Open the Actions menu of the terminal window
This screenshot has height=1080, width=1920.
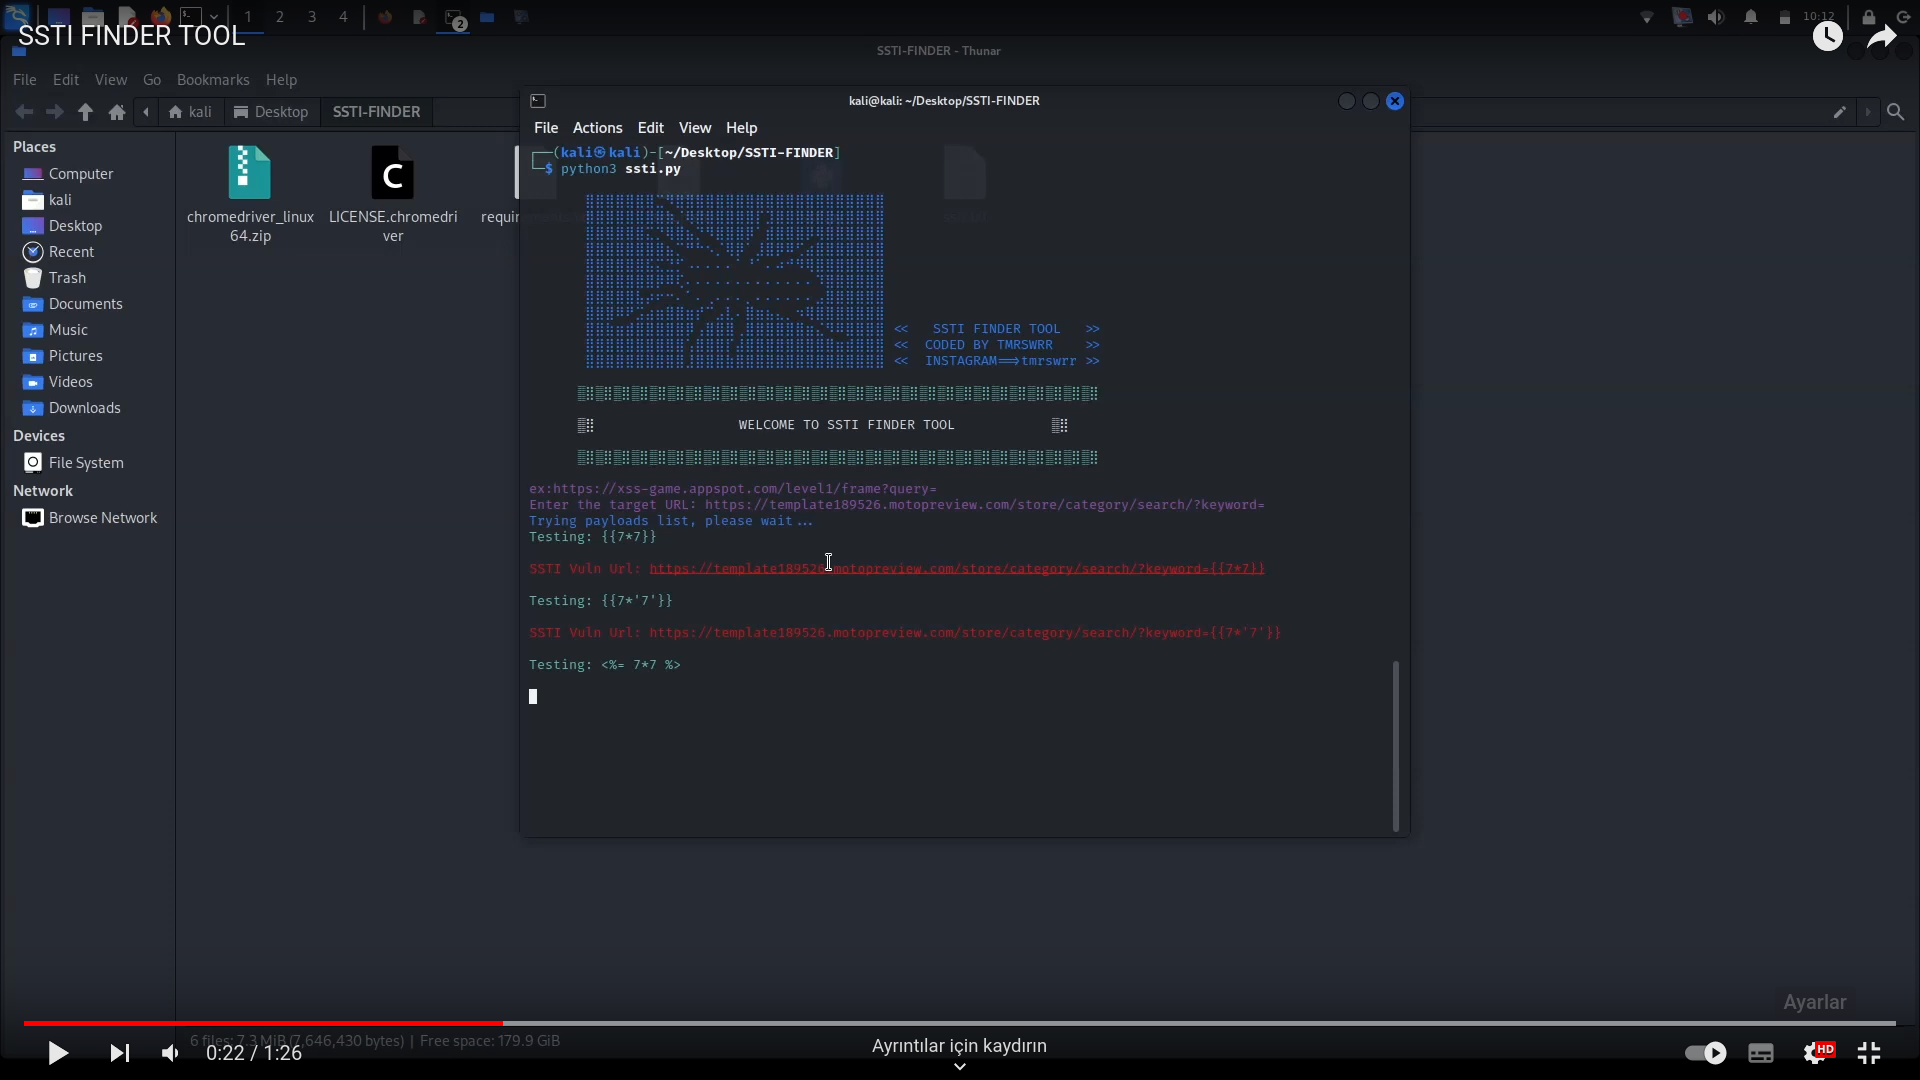597,128
